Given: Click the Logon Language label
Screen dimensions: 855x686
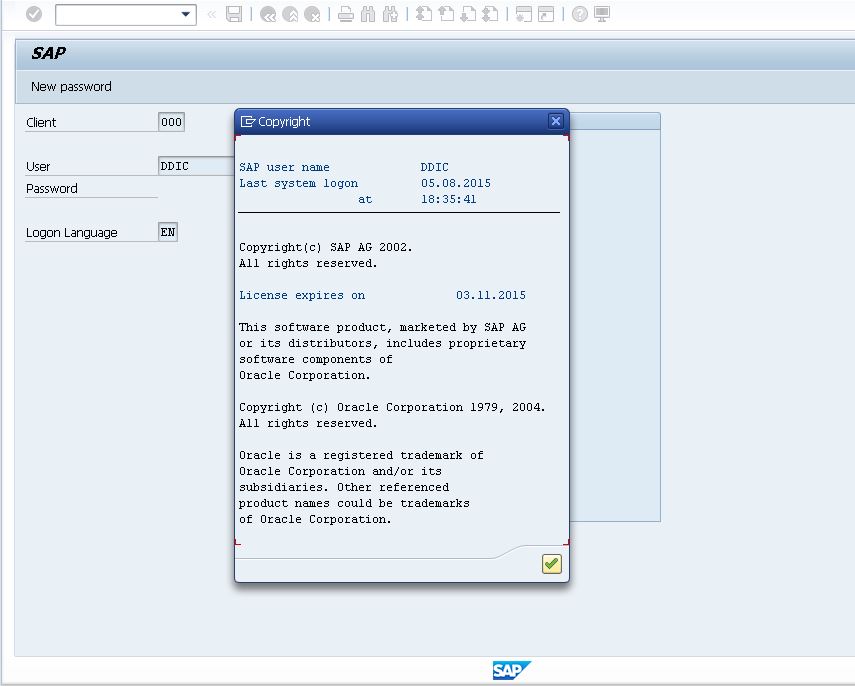Looking at the screenshot, I should click(x=71, y=233).
